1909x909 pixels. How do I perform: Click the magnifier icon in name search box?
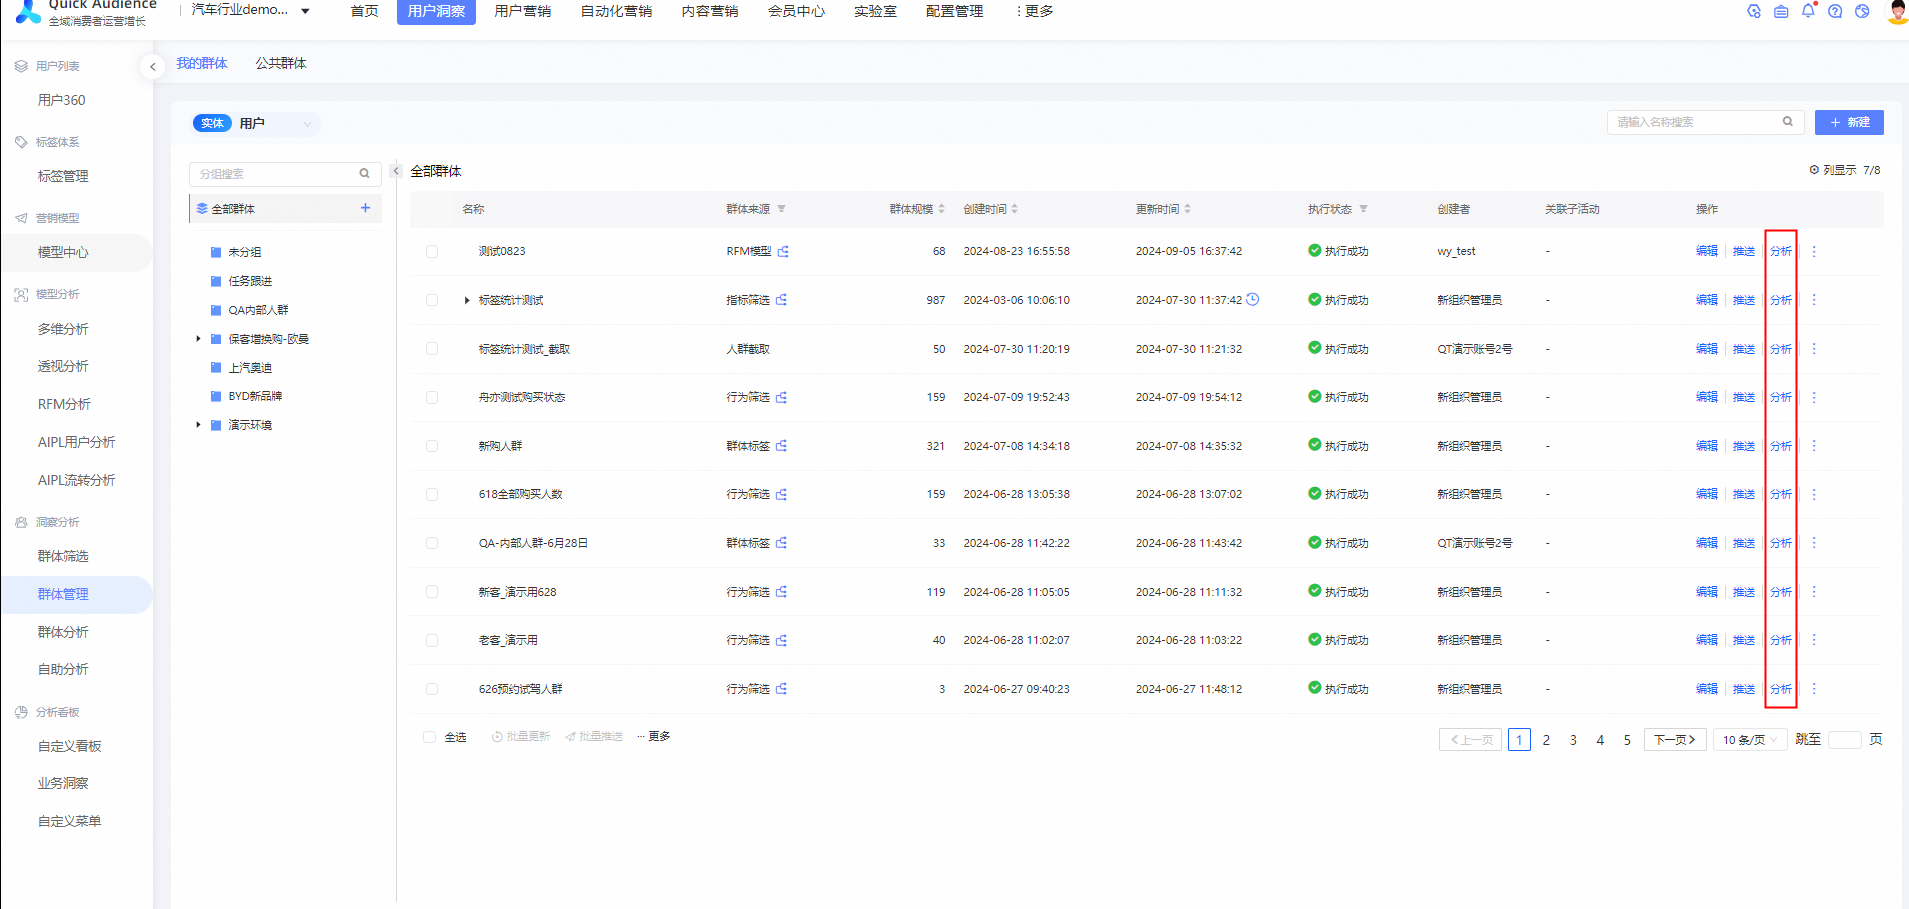point(1787,122)
